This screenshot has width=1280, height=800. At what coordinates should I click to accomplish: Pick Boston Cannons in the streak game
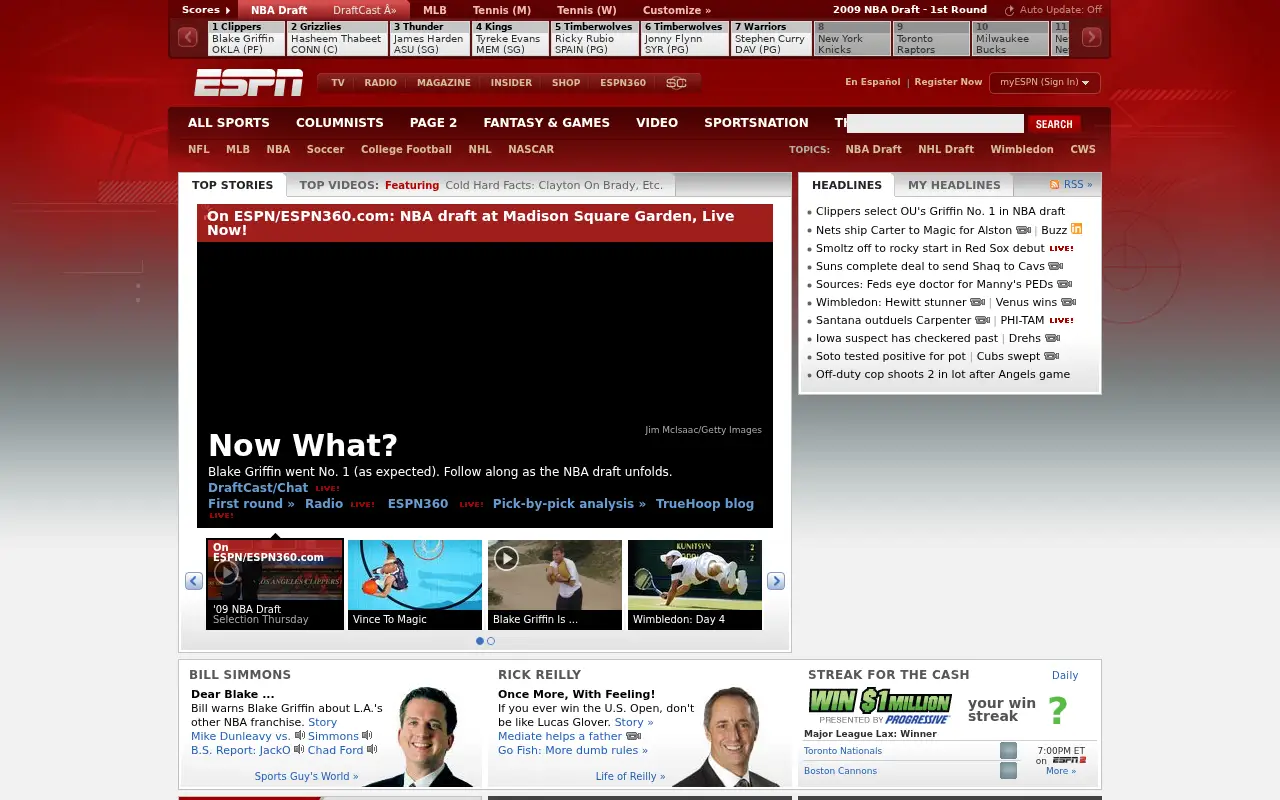click(1008, 771)
